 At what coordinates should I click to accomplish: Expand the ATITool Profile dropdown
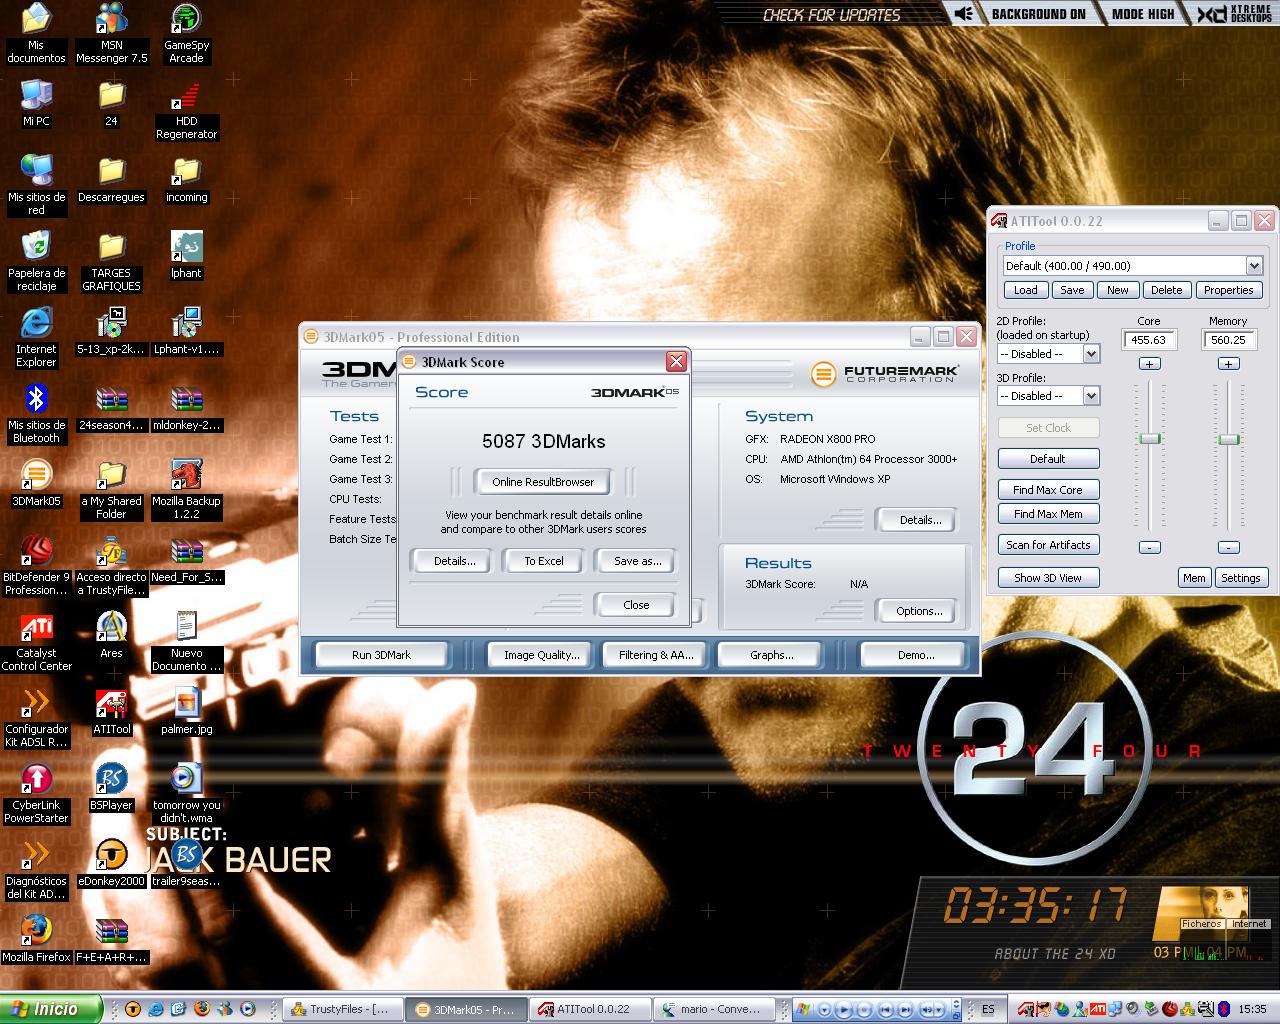click(1254, 266)
